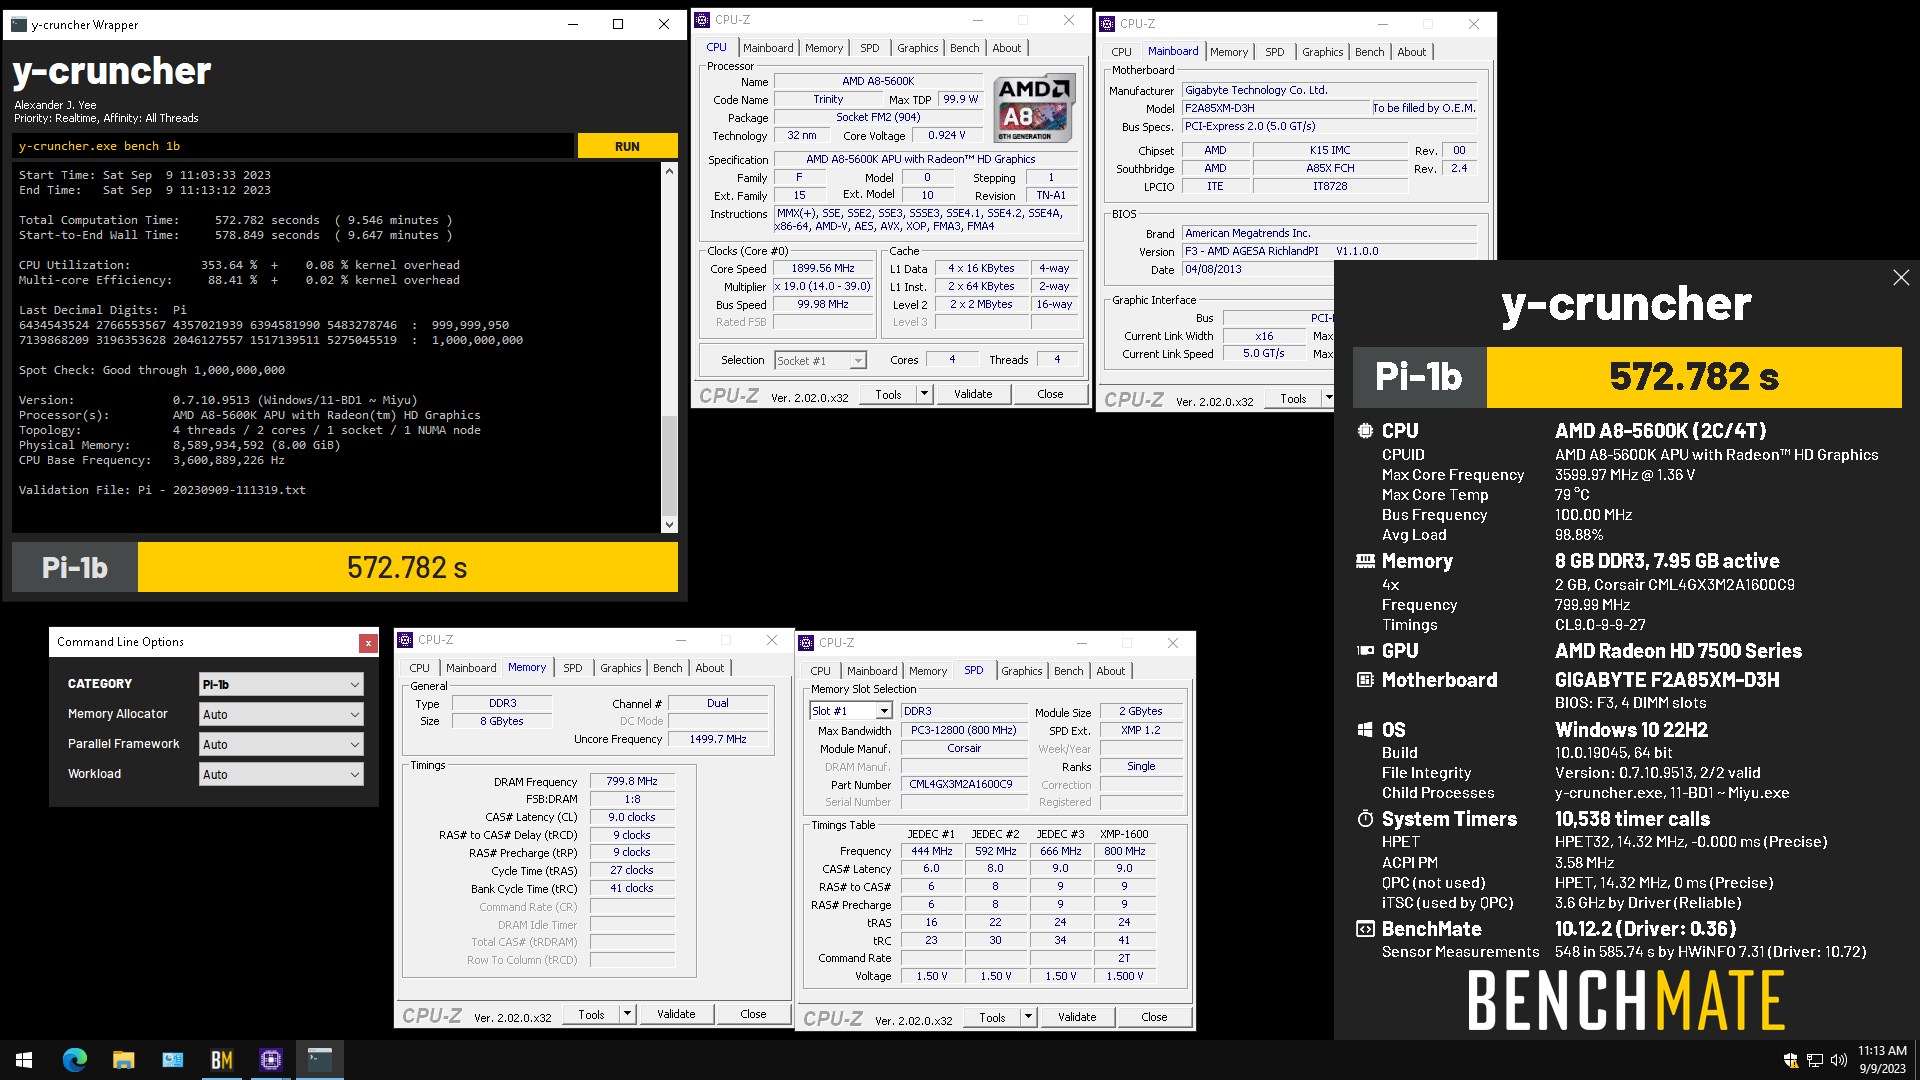Viewport: 1920px width, 1080px height.
Task: Click Validate in the CPU-Z CPU window
Action: point(973,394)
